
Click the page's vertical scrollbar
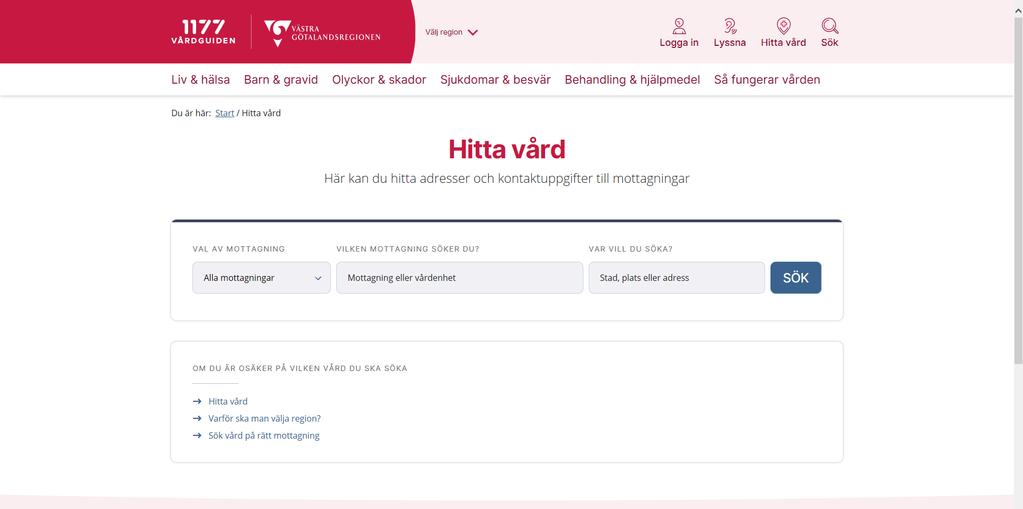(x=1018, y=189)
